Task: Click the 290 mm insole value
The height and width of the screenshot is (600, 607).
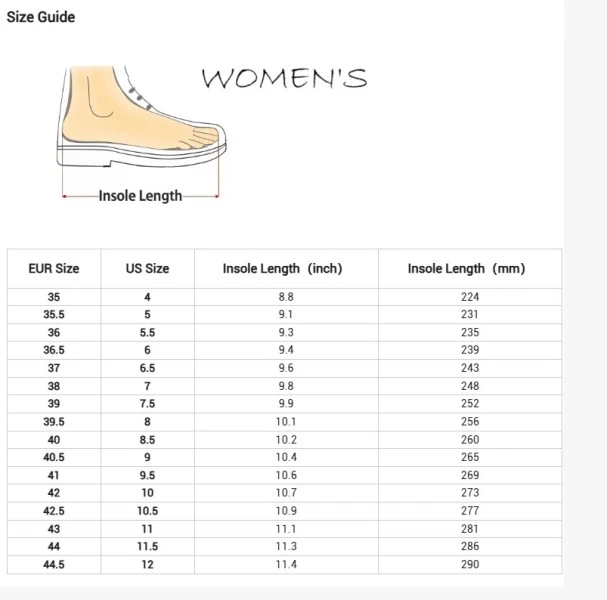Action: coord(470,565)
